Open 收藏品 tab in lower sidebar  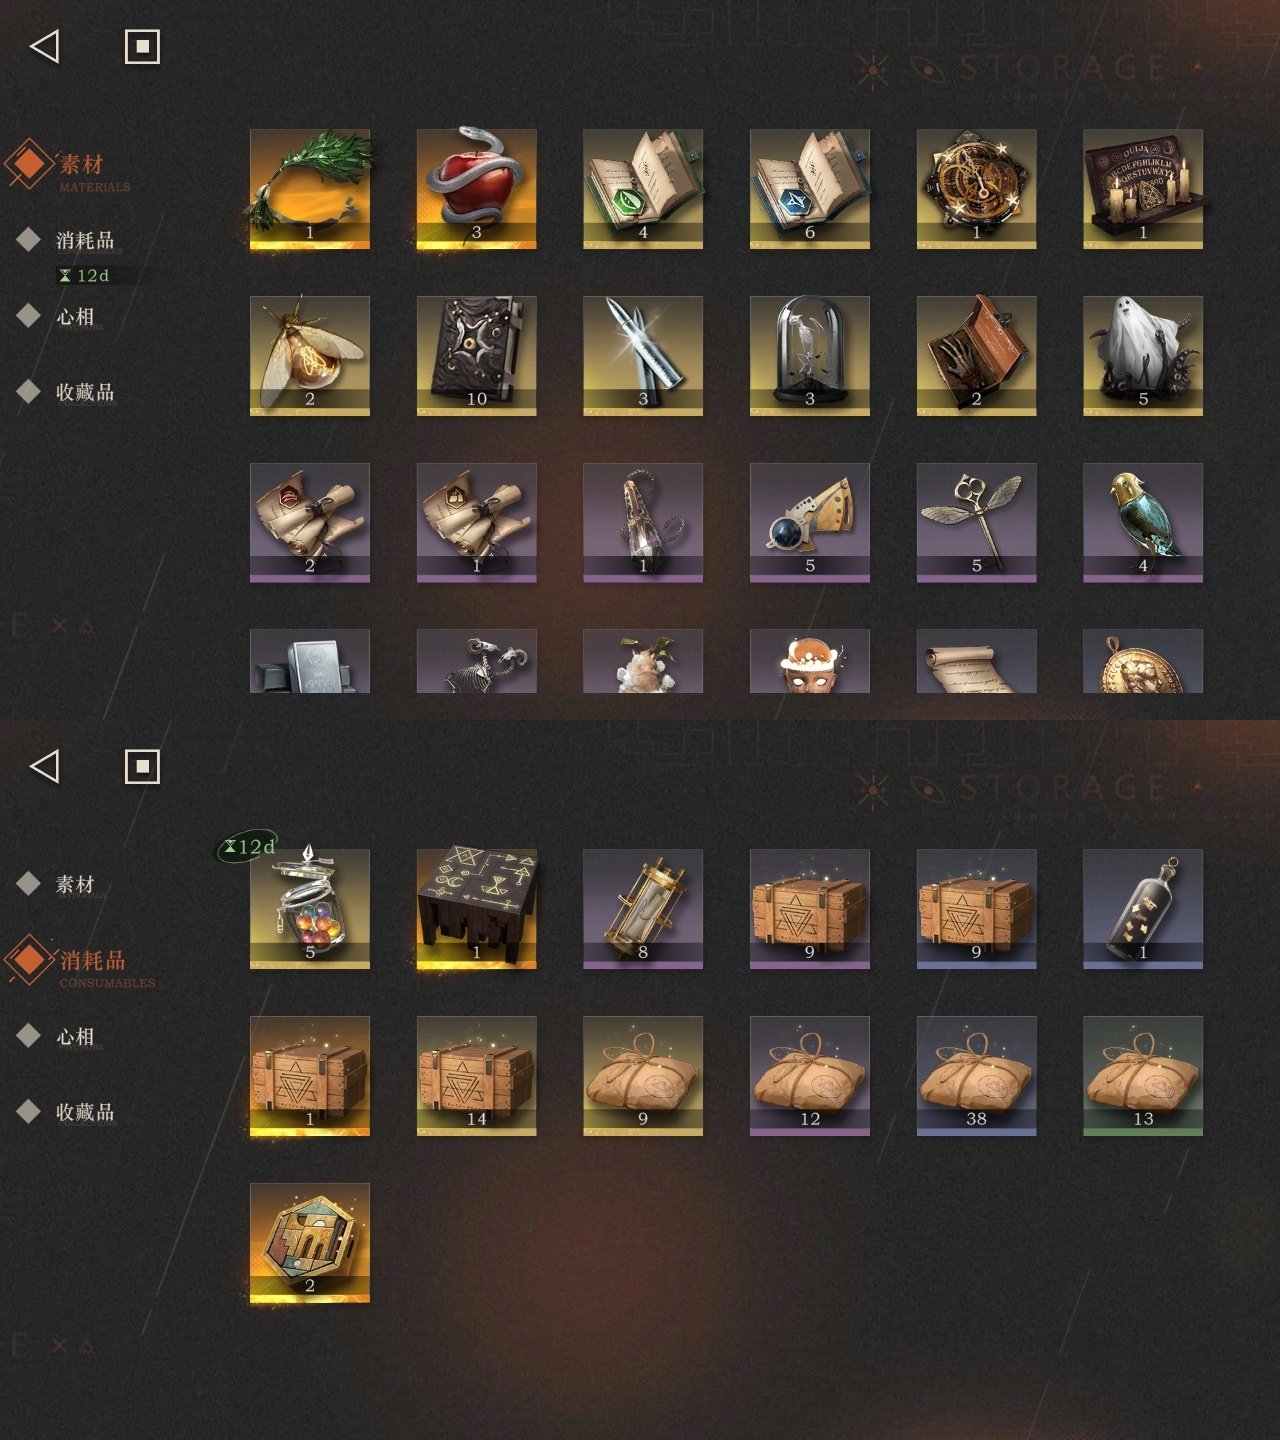pos(85,1112)
